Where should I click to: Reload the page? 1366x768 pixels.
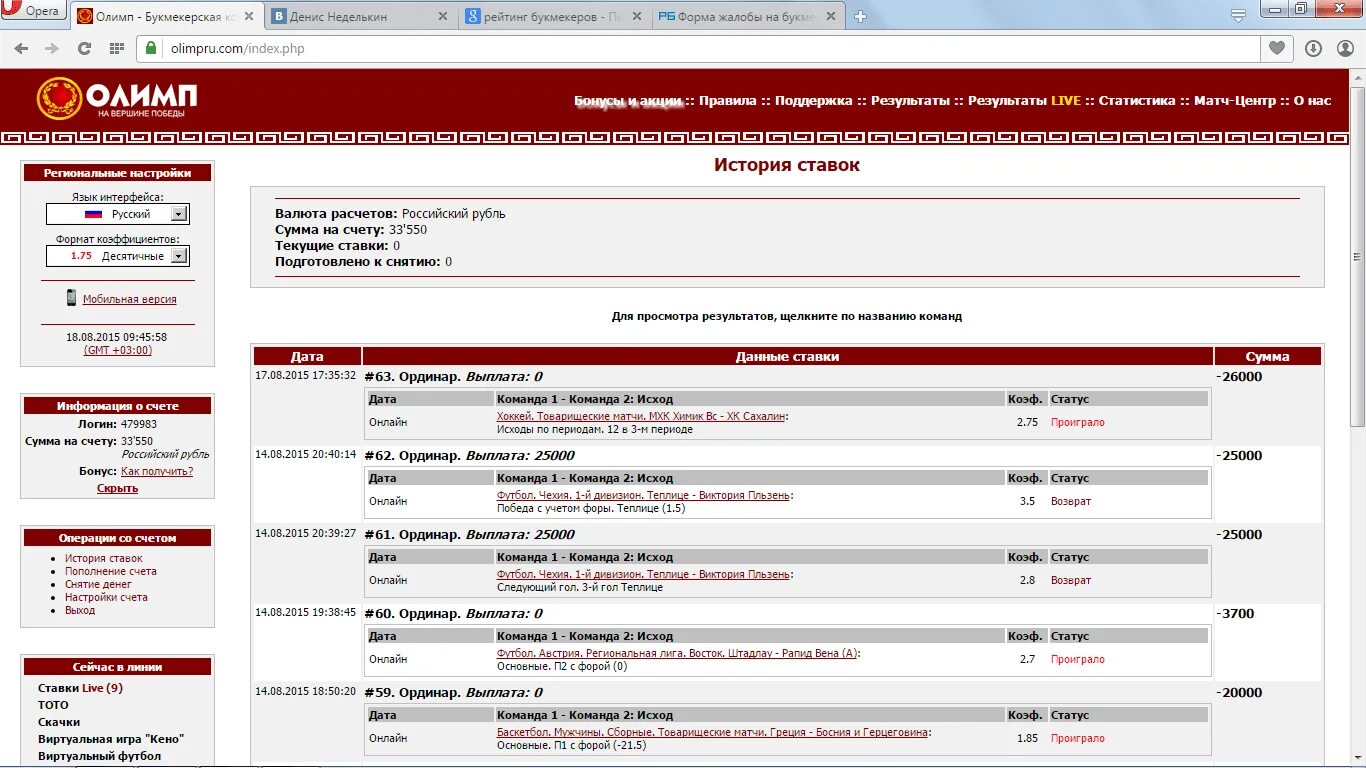pyautogui.click(x=85, y=48)
